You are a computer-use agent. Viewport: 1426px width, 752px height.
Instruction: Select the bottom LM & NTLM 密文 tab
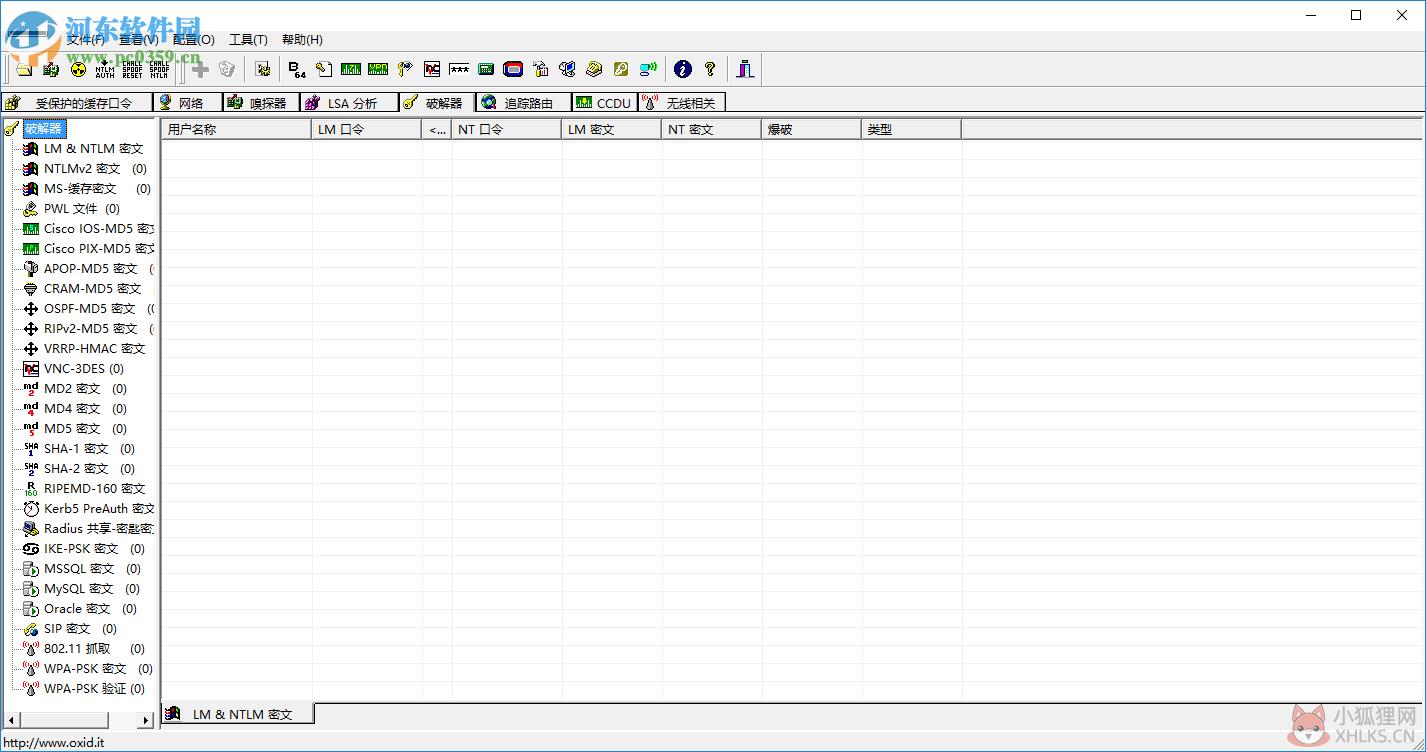pyautogui.click(x=238, y=714)
